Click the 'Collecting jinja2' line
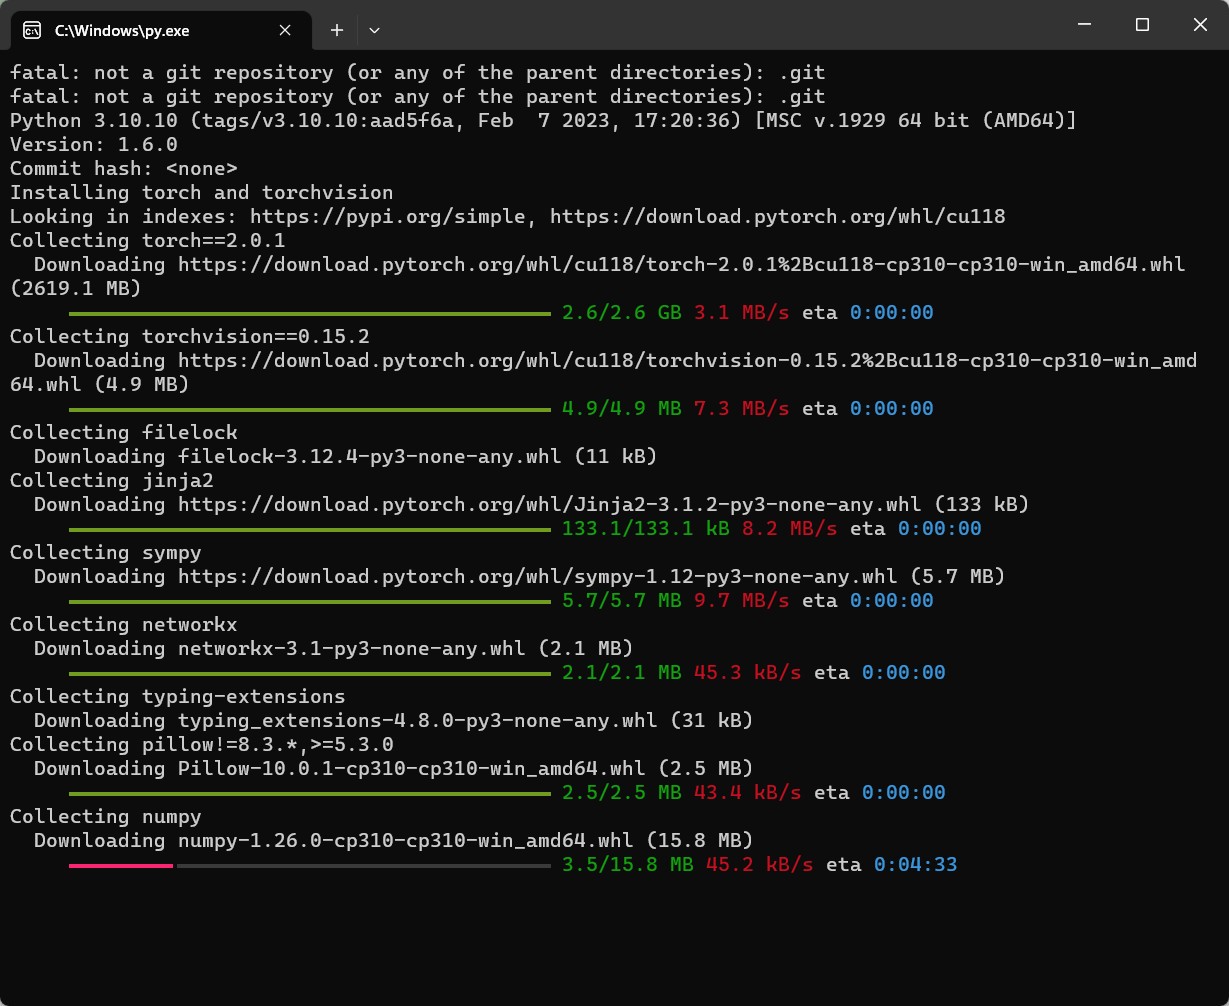Screen dimensions: 1229x1006 tap(112, 481)
